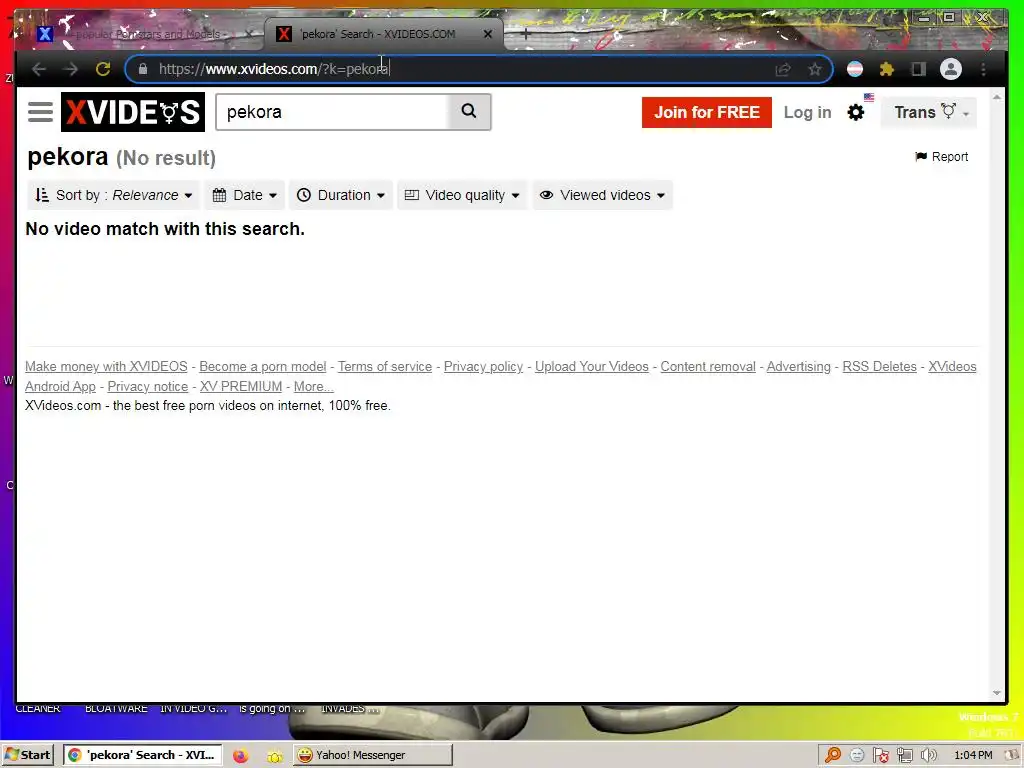1024x768 pixels.
Task: Click the orange magnifier tray icon
Action: click(x=833, y=756)
